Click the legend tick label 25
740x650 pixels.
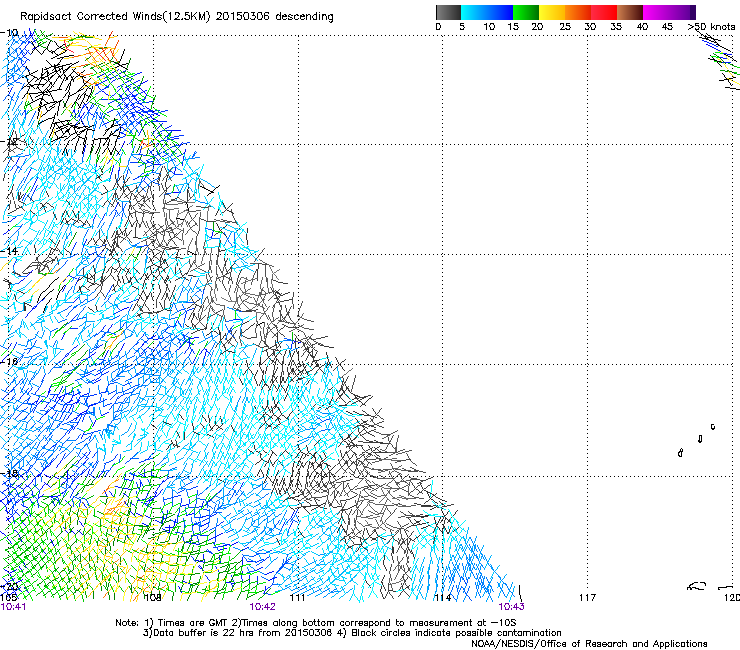point(564,27)
